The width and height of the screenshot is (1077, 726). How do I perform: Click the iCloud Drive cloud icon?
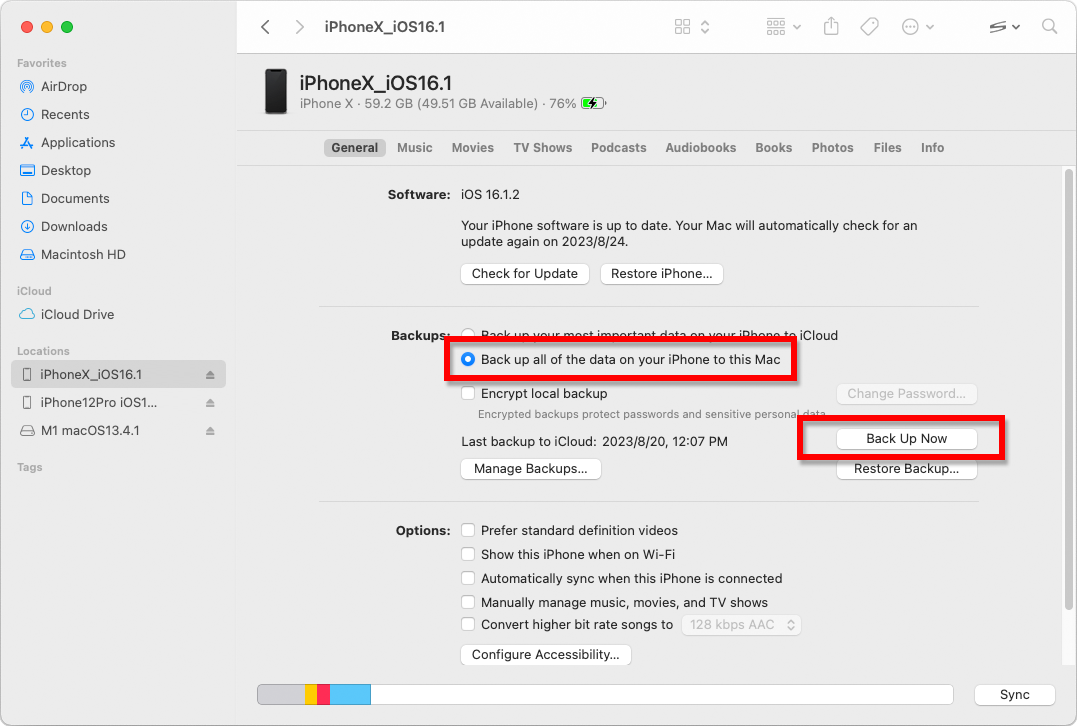point(27,314)
